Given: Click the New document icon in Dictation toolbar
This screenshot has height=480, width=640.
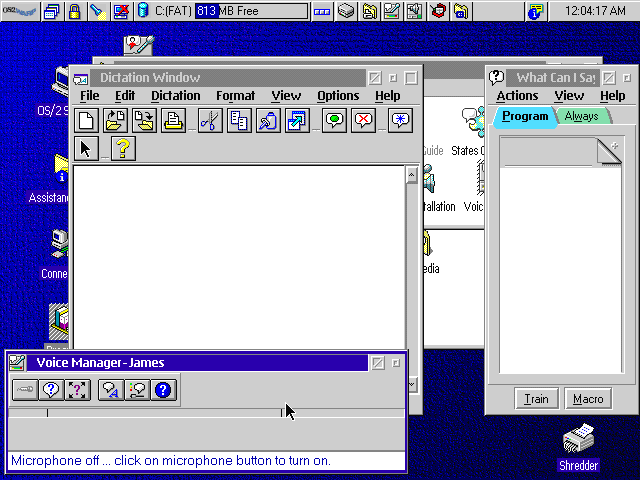Looking at the screenshot, I should [88, 121].
